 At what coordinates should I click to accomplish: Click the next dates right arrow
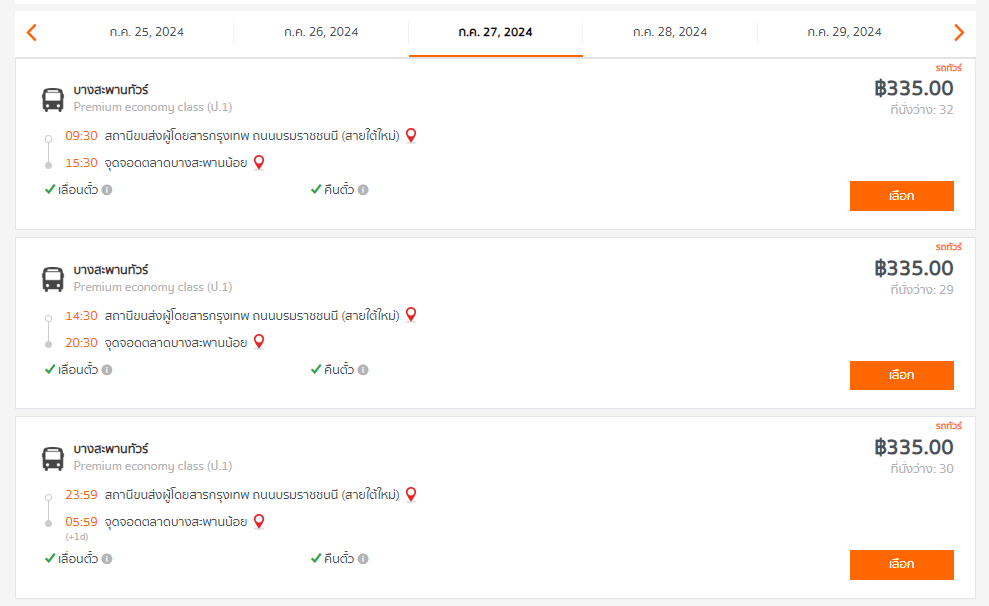click(x=959, y=32)
